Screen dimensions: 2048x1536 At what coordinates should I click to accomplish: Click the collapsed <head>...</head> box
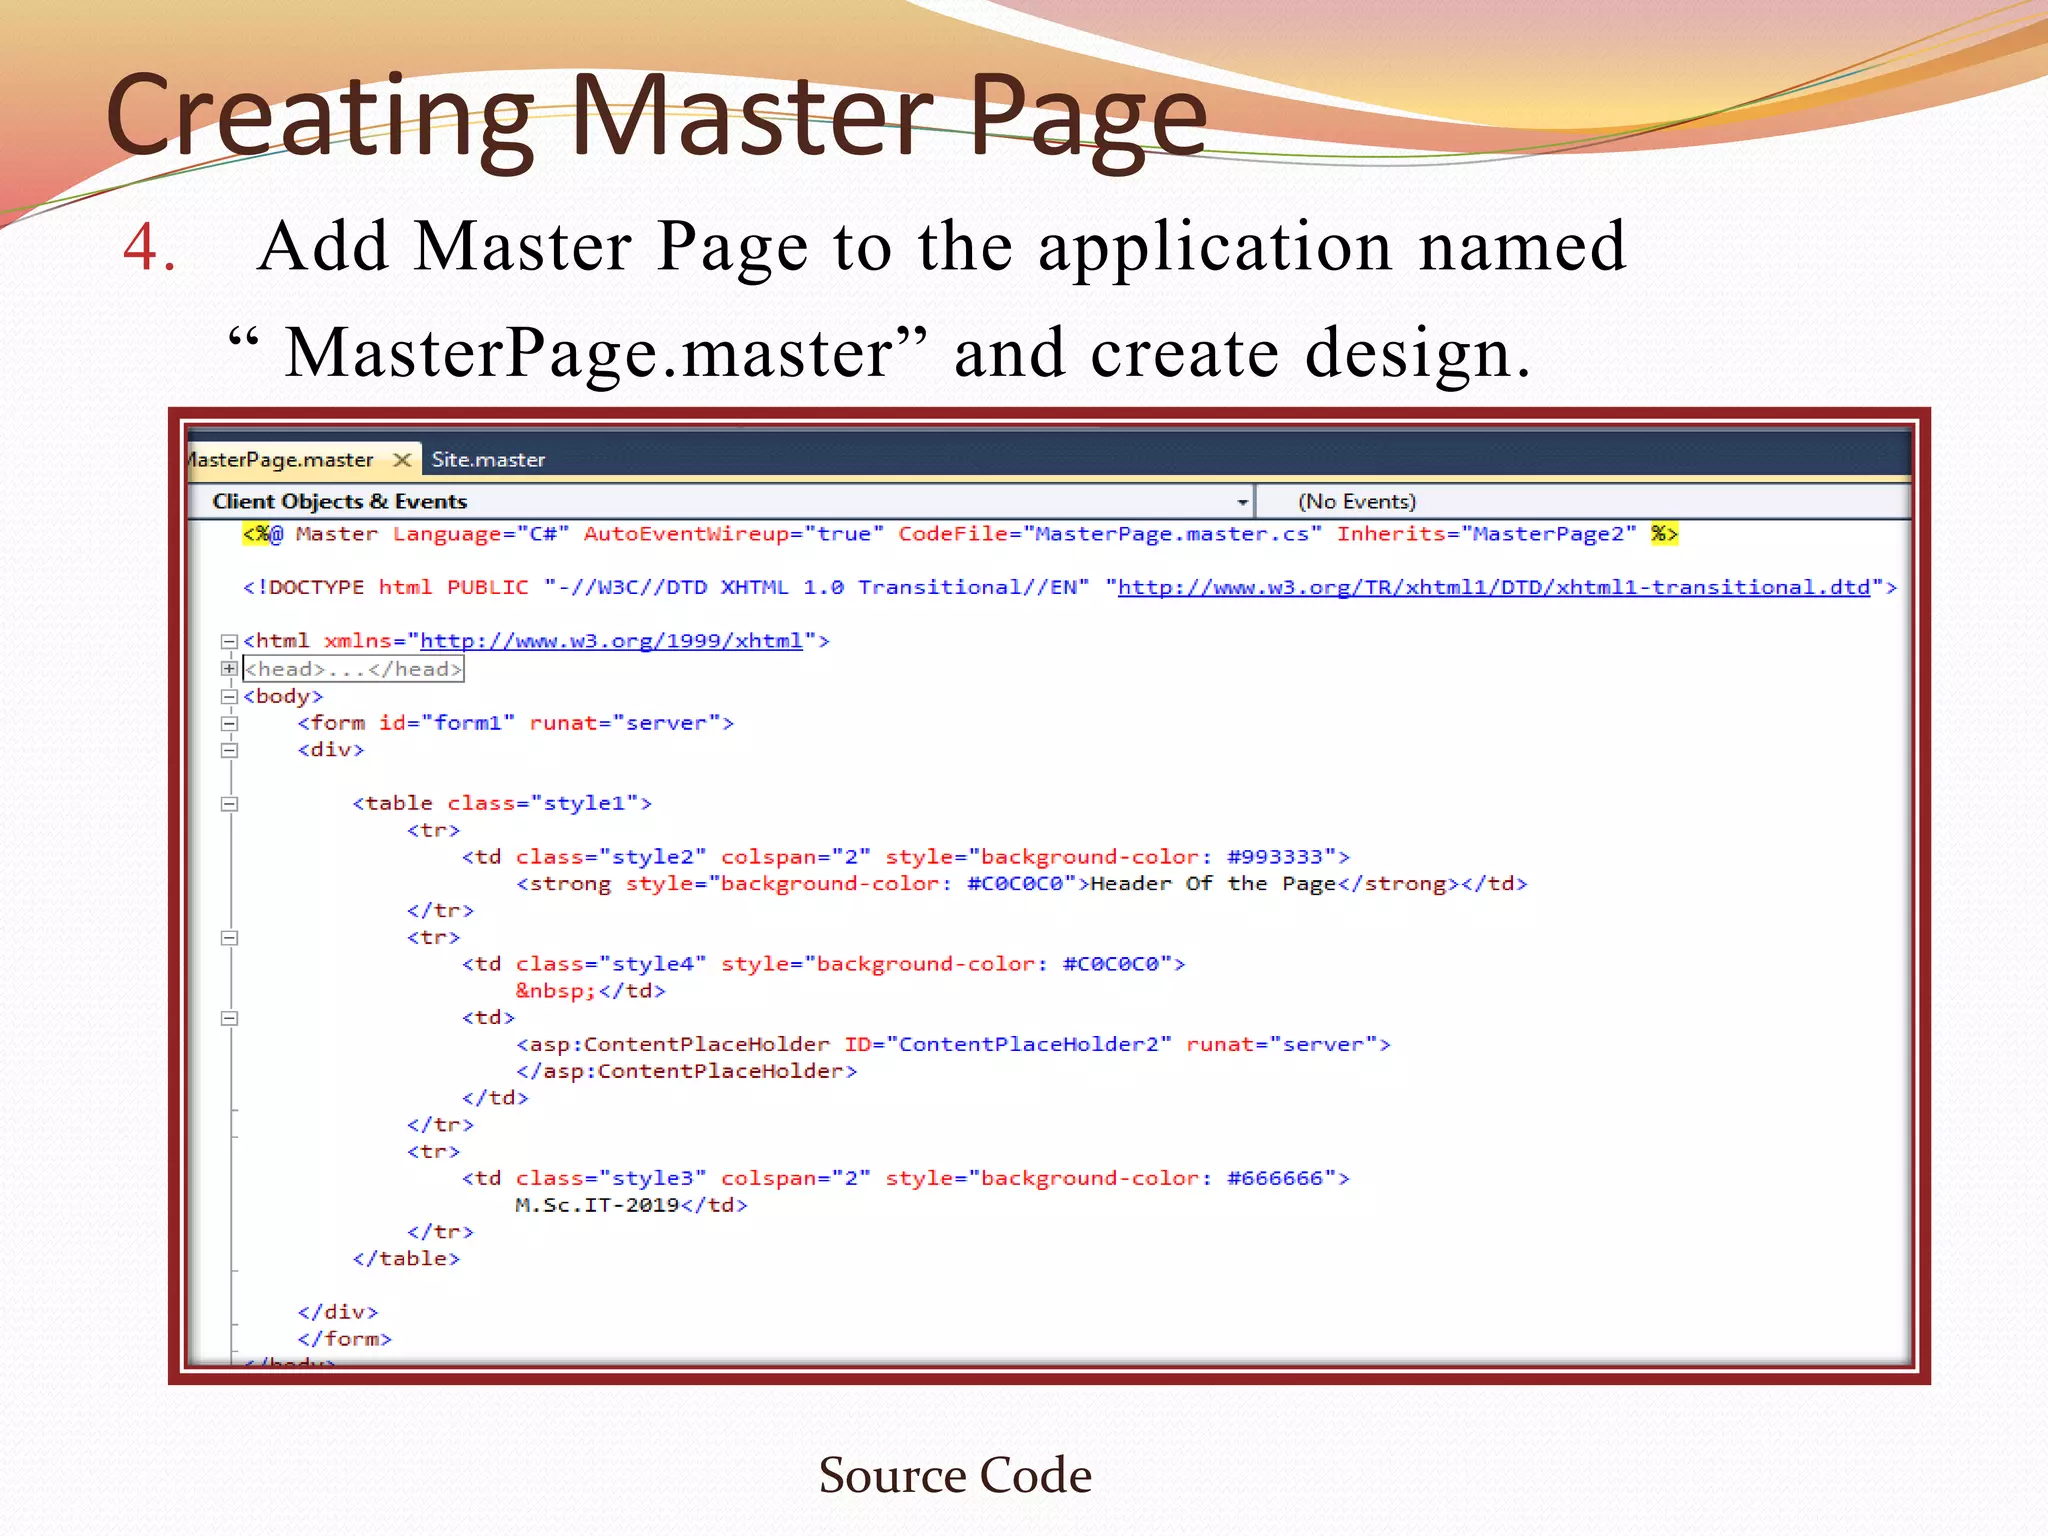click(354, 669)
